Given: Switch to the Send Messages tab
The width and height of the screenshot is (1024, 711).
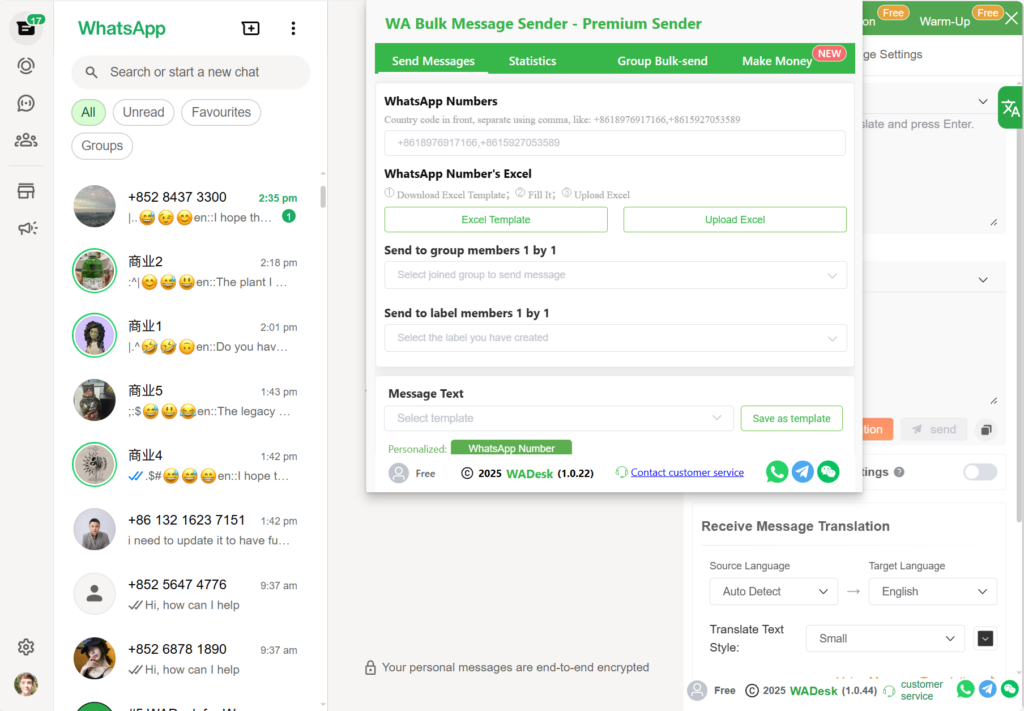Looking at the screenshot, I should (x=433, y=61).
